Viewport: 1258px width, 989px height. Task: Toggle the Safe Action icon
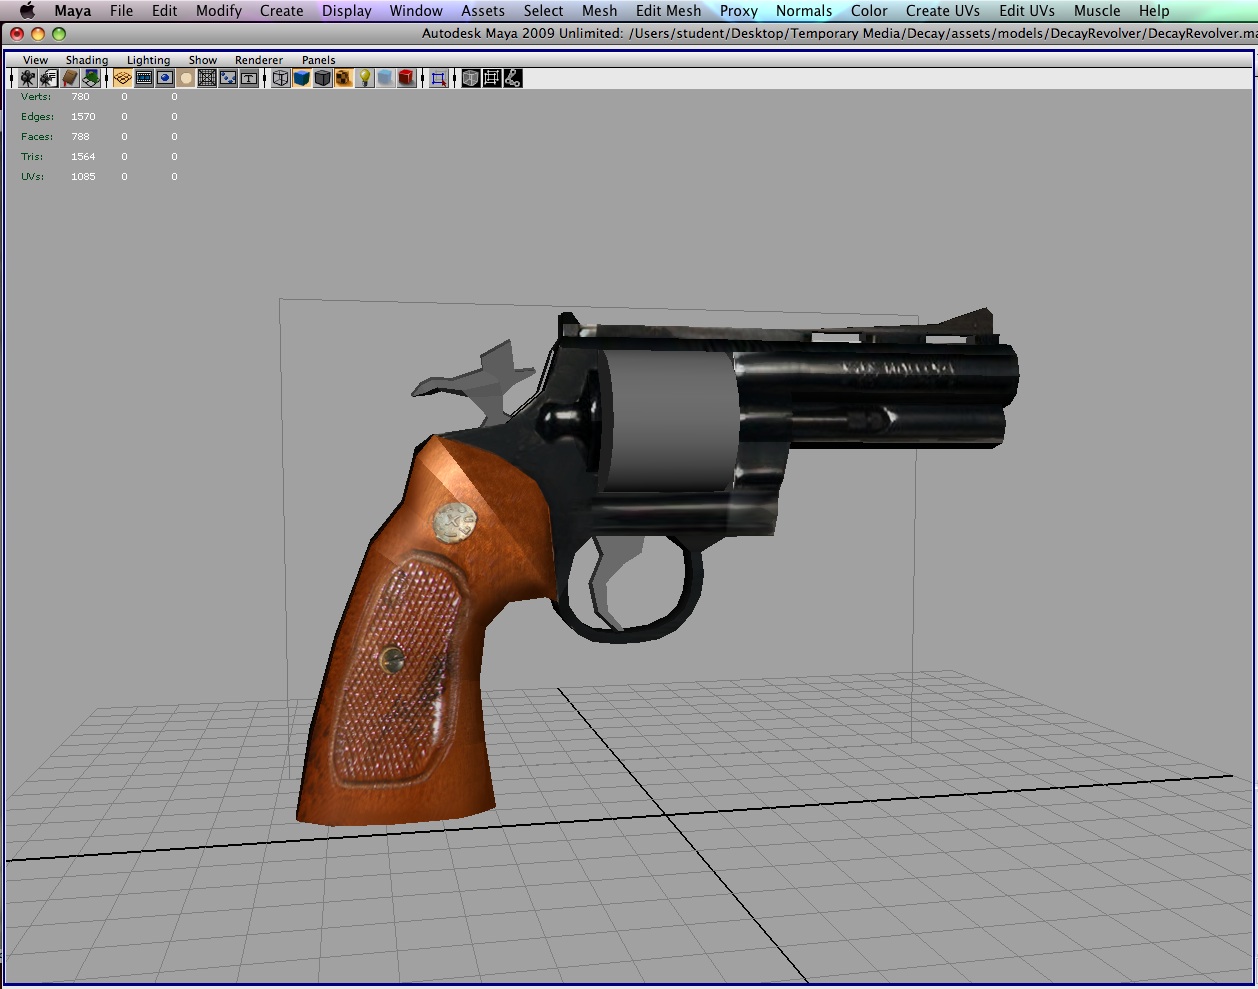[x=228, y=78]
